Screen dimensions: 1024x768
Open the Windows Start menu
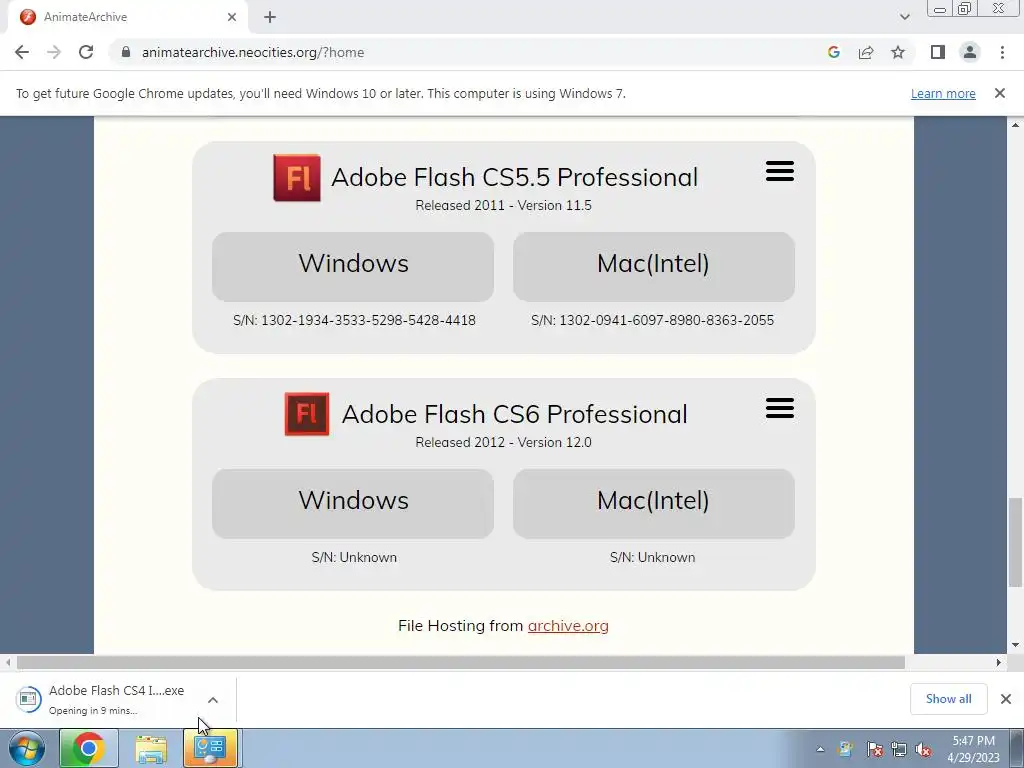[x=27, y=748]
